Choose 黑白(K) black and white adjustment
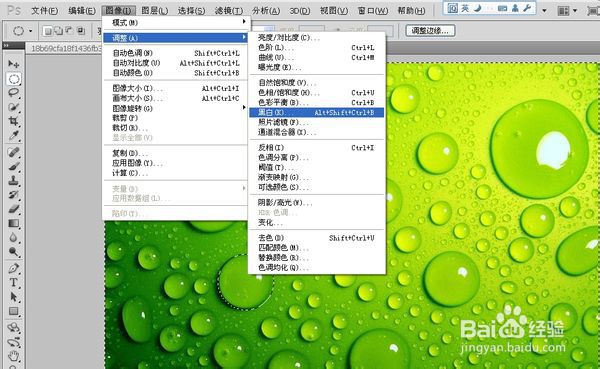Viewport: 600px width, 369px height. [316, 113]
